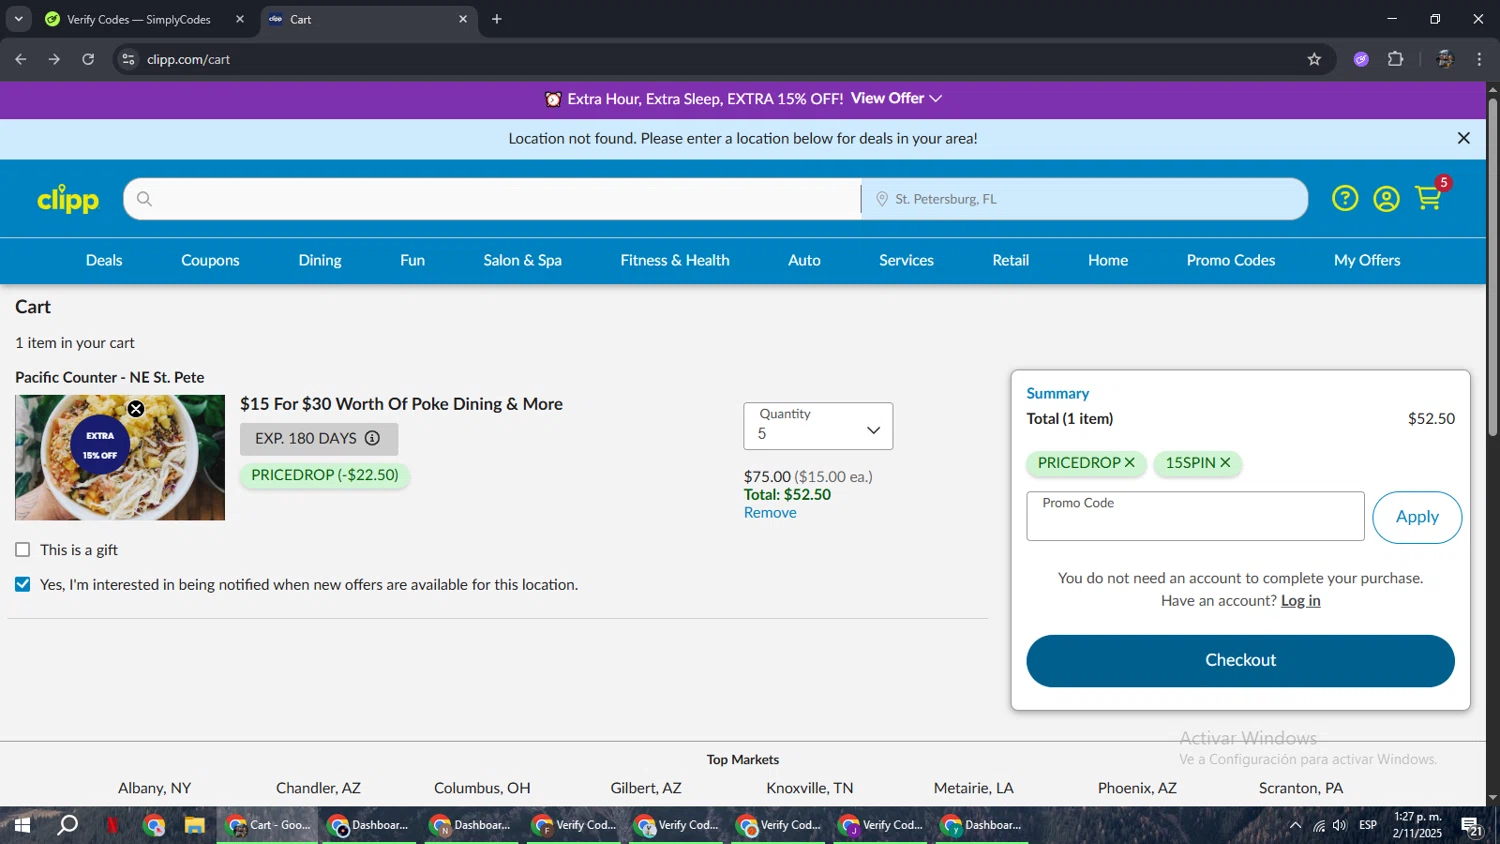Show expiration info icon
The image size is (1500, 844).
pos(372,438)
